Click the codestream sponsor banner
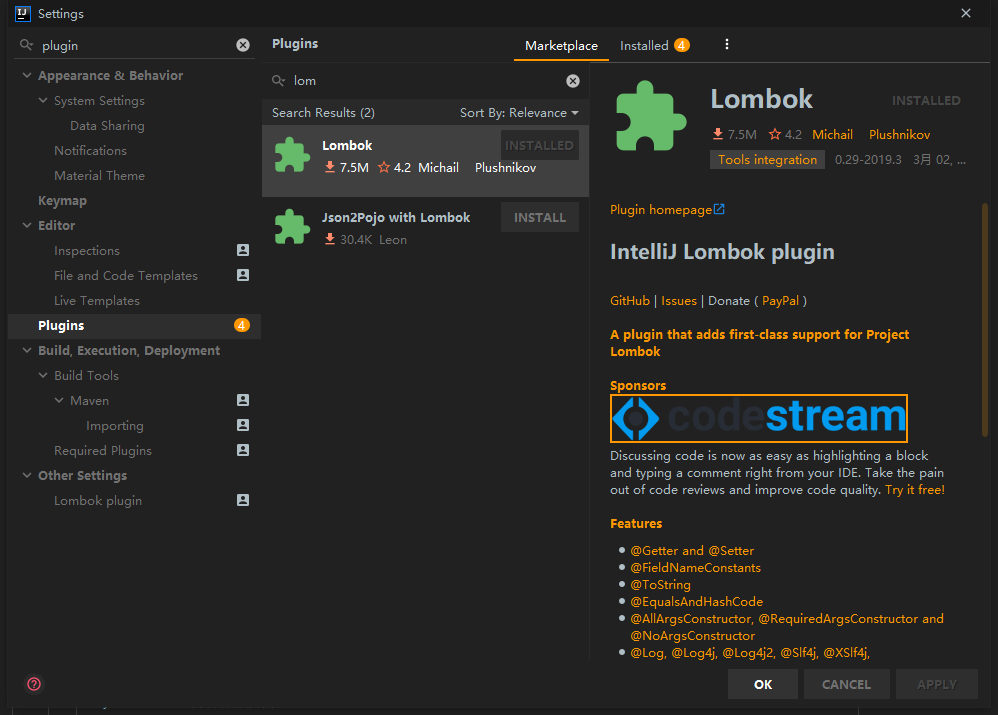Viewport: 998px width, 715px height. pos(759,418)
